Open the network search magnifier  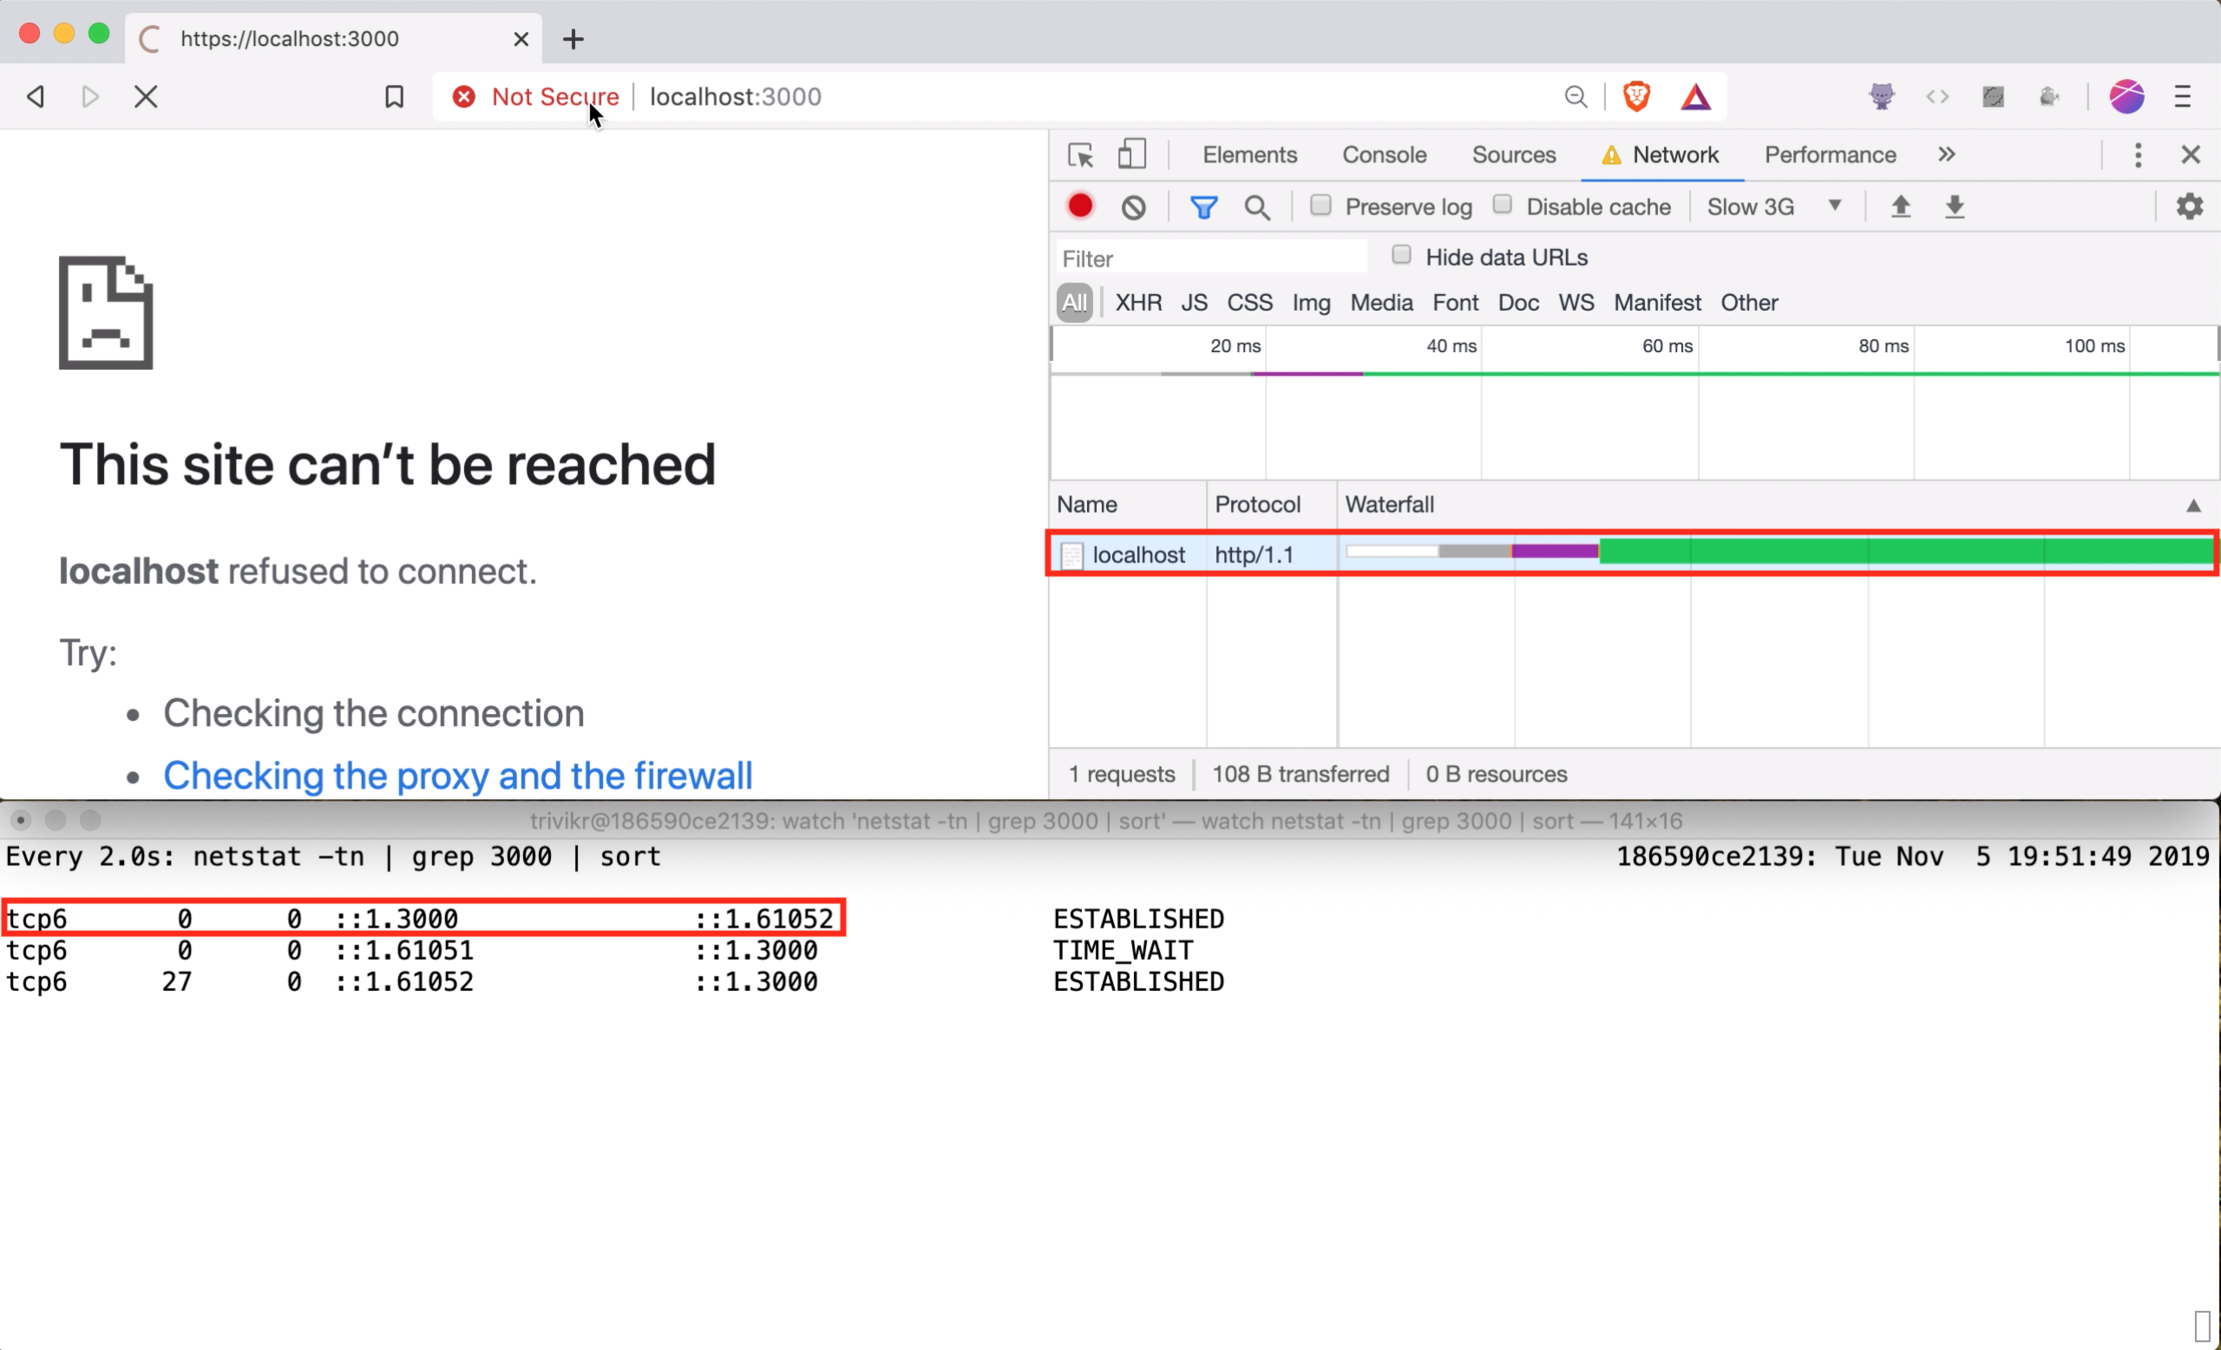point(1256,207)
